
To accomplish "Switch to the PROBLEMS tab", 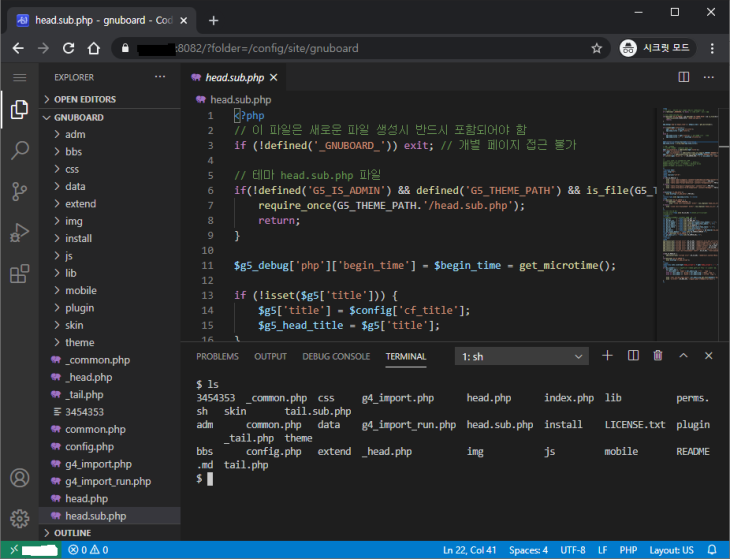I will click(217, 356).
